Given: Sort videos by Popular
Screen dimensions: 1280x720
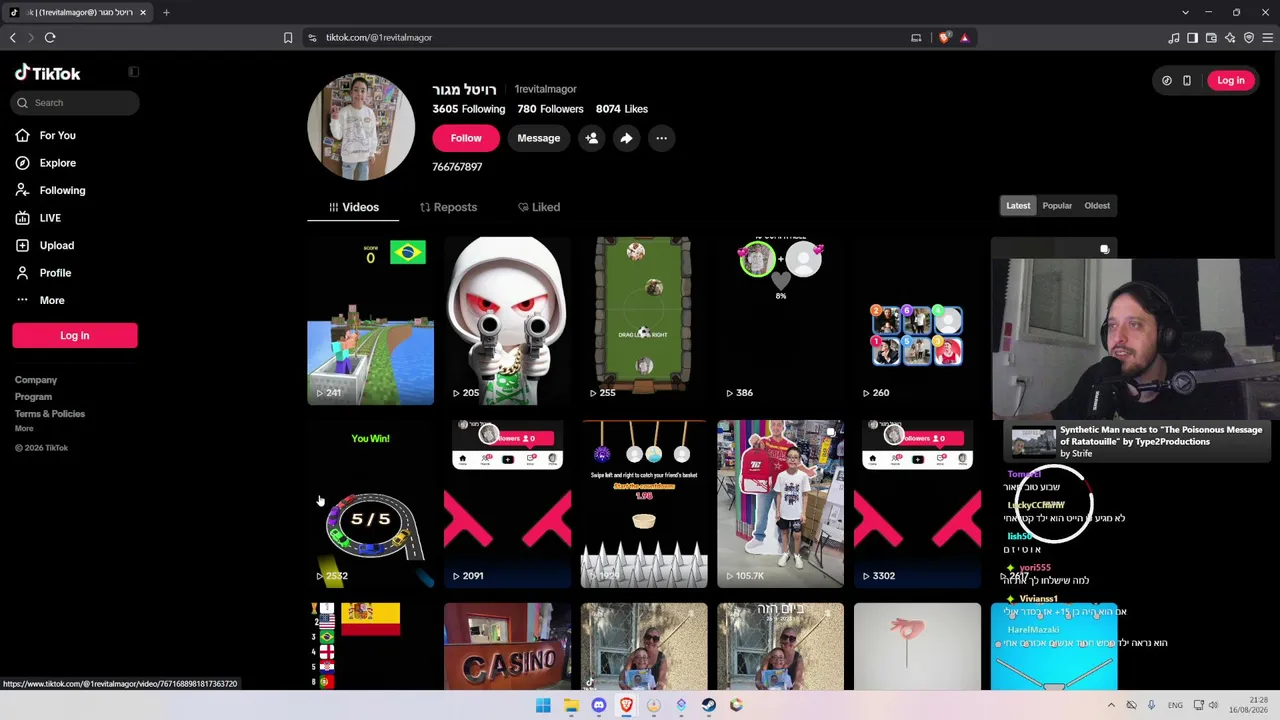Looking at the screenshot, I should (1057, 206).
